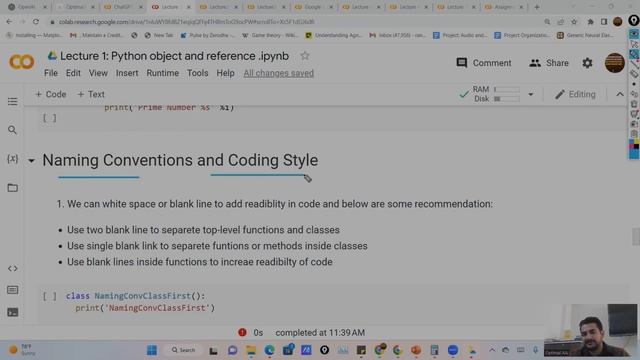Image resolution: width=640 pixels, height=360 pixels.
Task: Add a new Text cell
Action: tap(91, 94)
